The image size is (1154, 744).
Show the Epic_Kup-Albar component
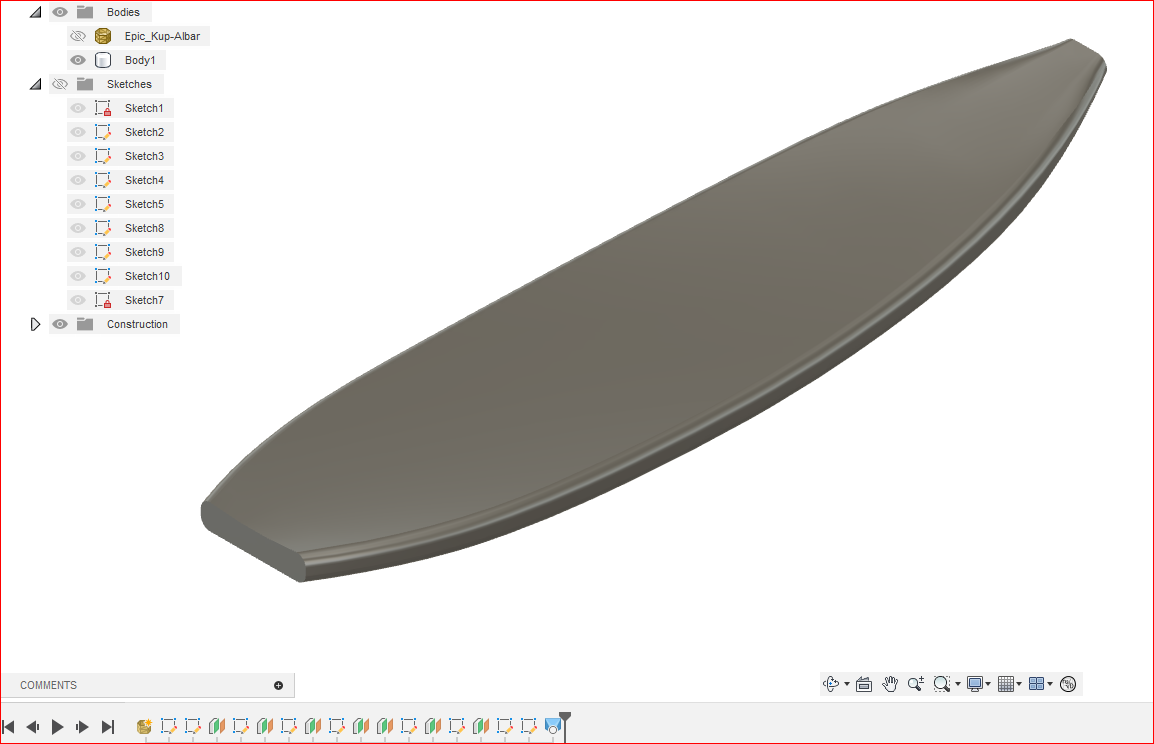pyautogui.click(x=77, y=35)
